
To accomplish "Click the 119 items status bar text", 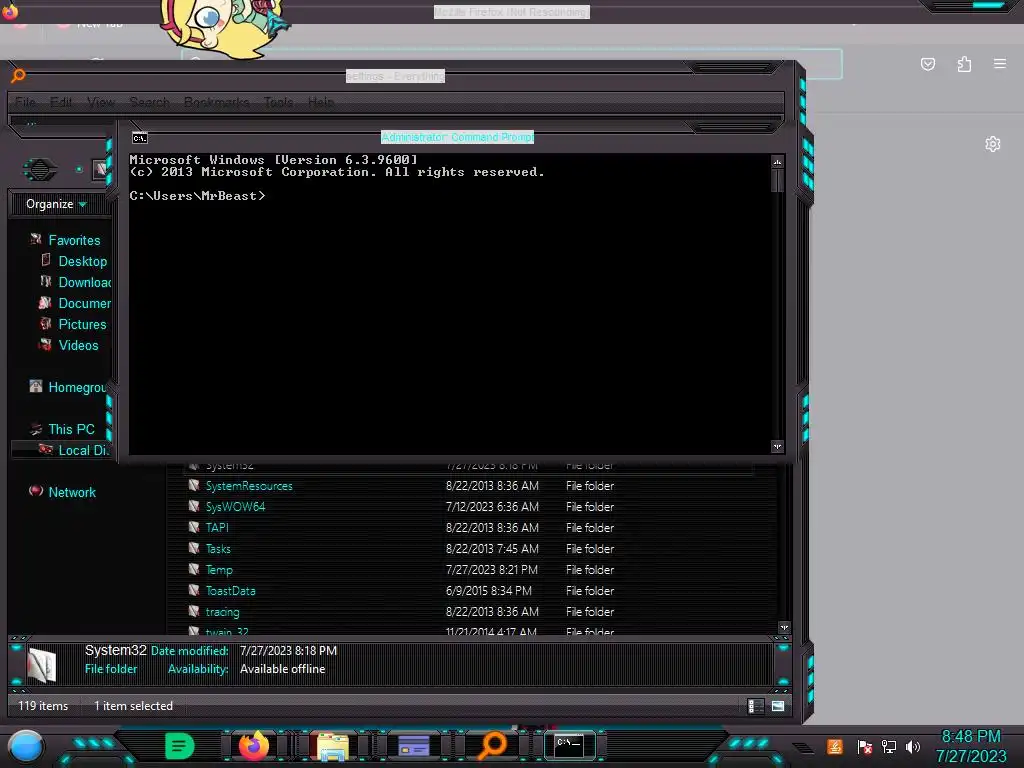I will 43,706.
